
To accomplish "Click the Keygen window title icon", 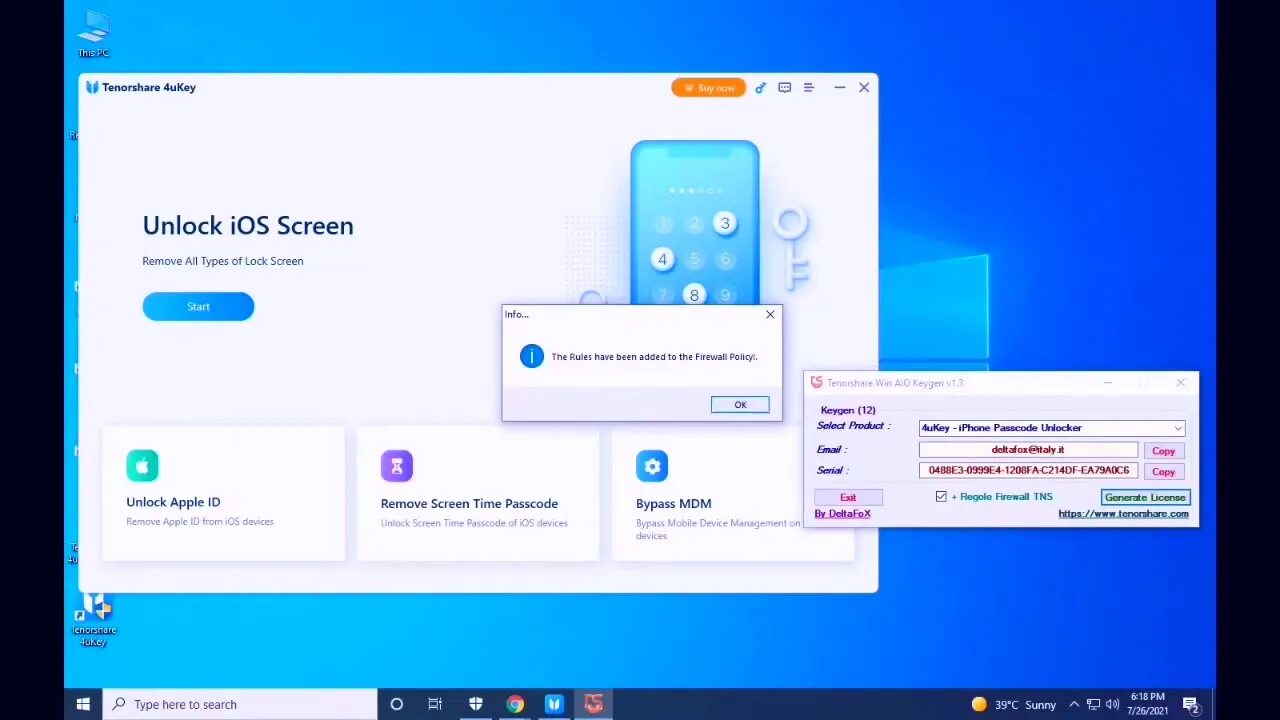I will click(816, 383).
